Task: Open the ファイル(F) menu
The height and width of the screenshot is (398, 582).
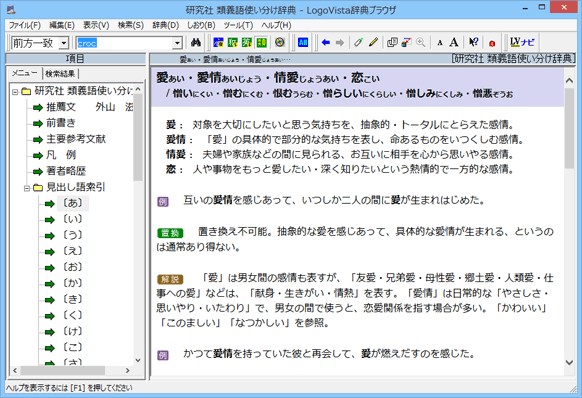Action: [x=24, y=25]
